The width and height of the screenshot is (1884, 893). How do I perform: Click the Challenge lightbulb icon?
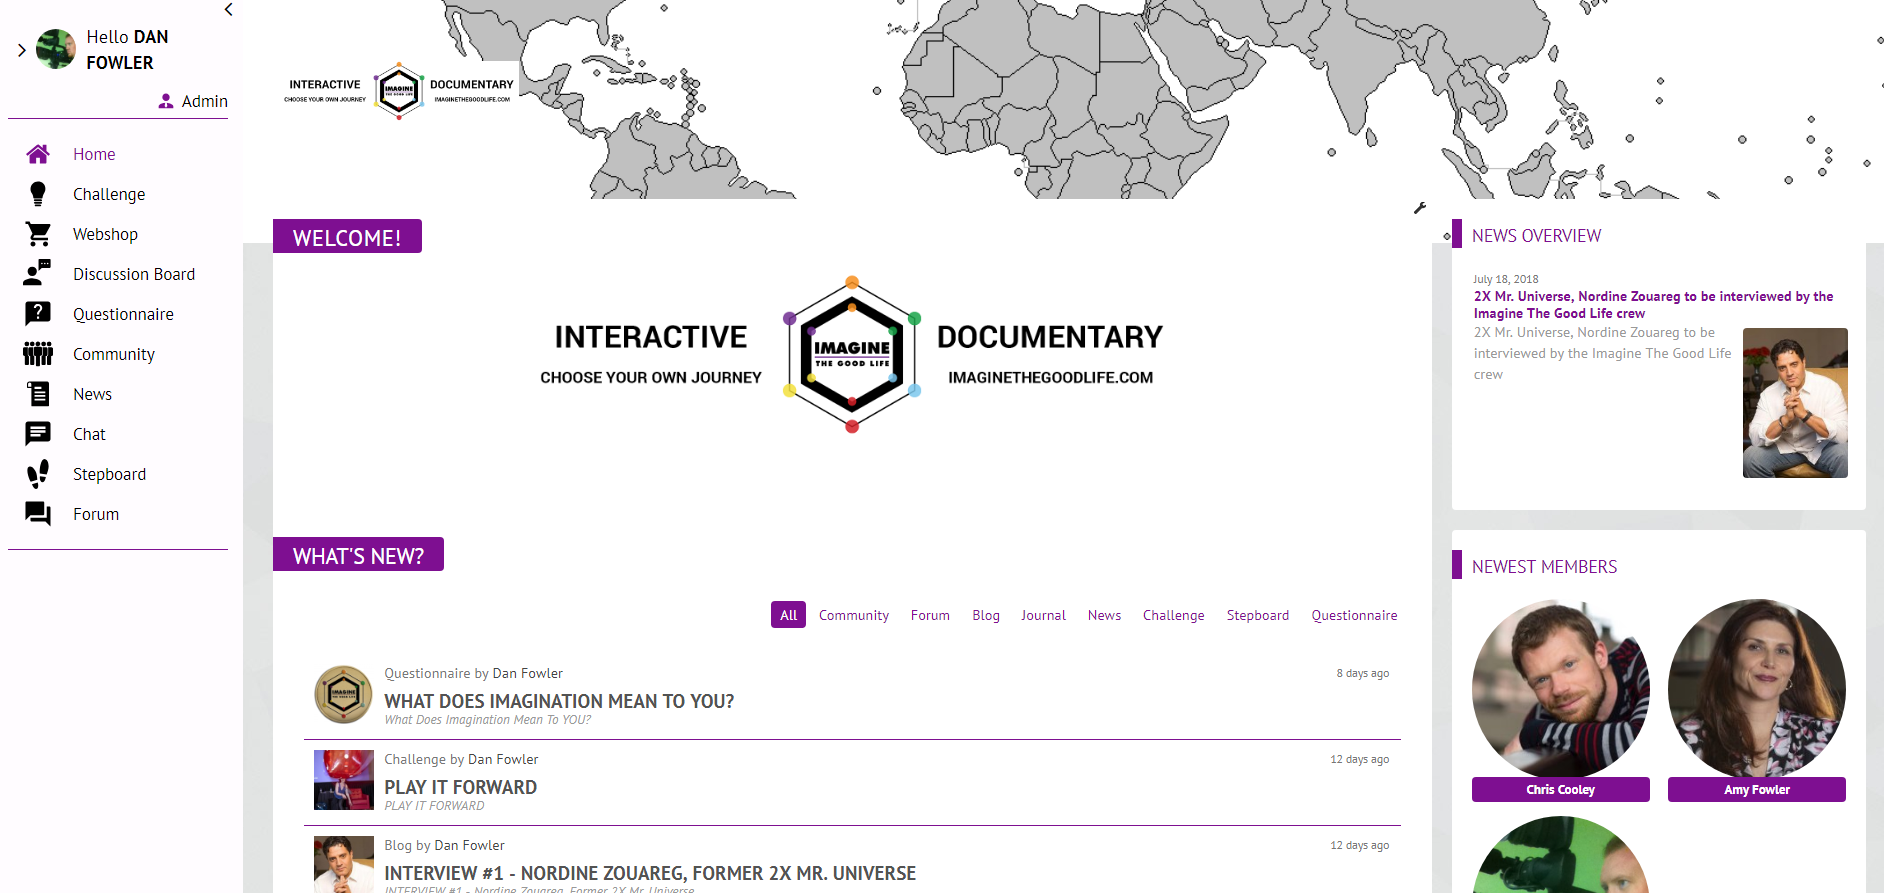click(38, 194)
